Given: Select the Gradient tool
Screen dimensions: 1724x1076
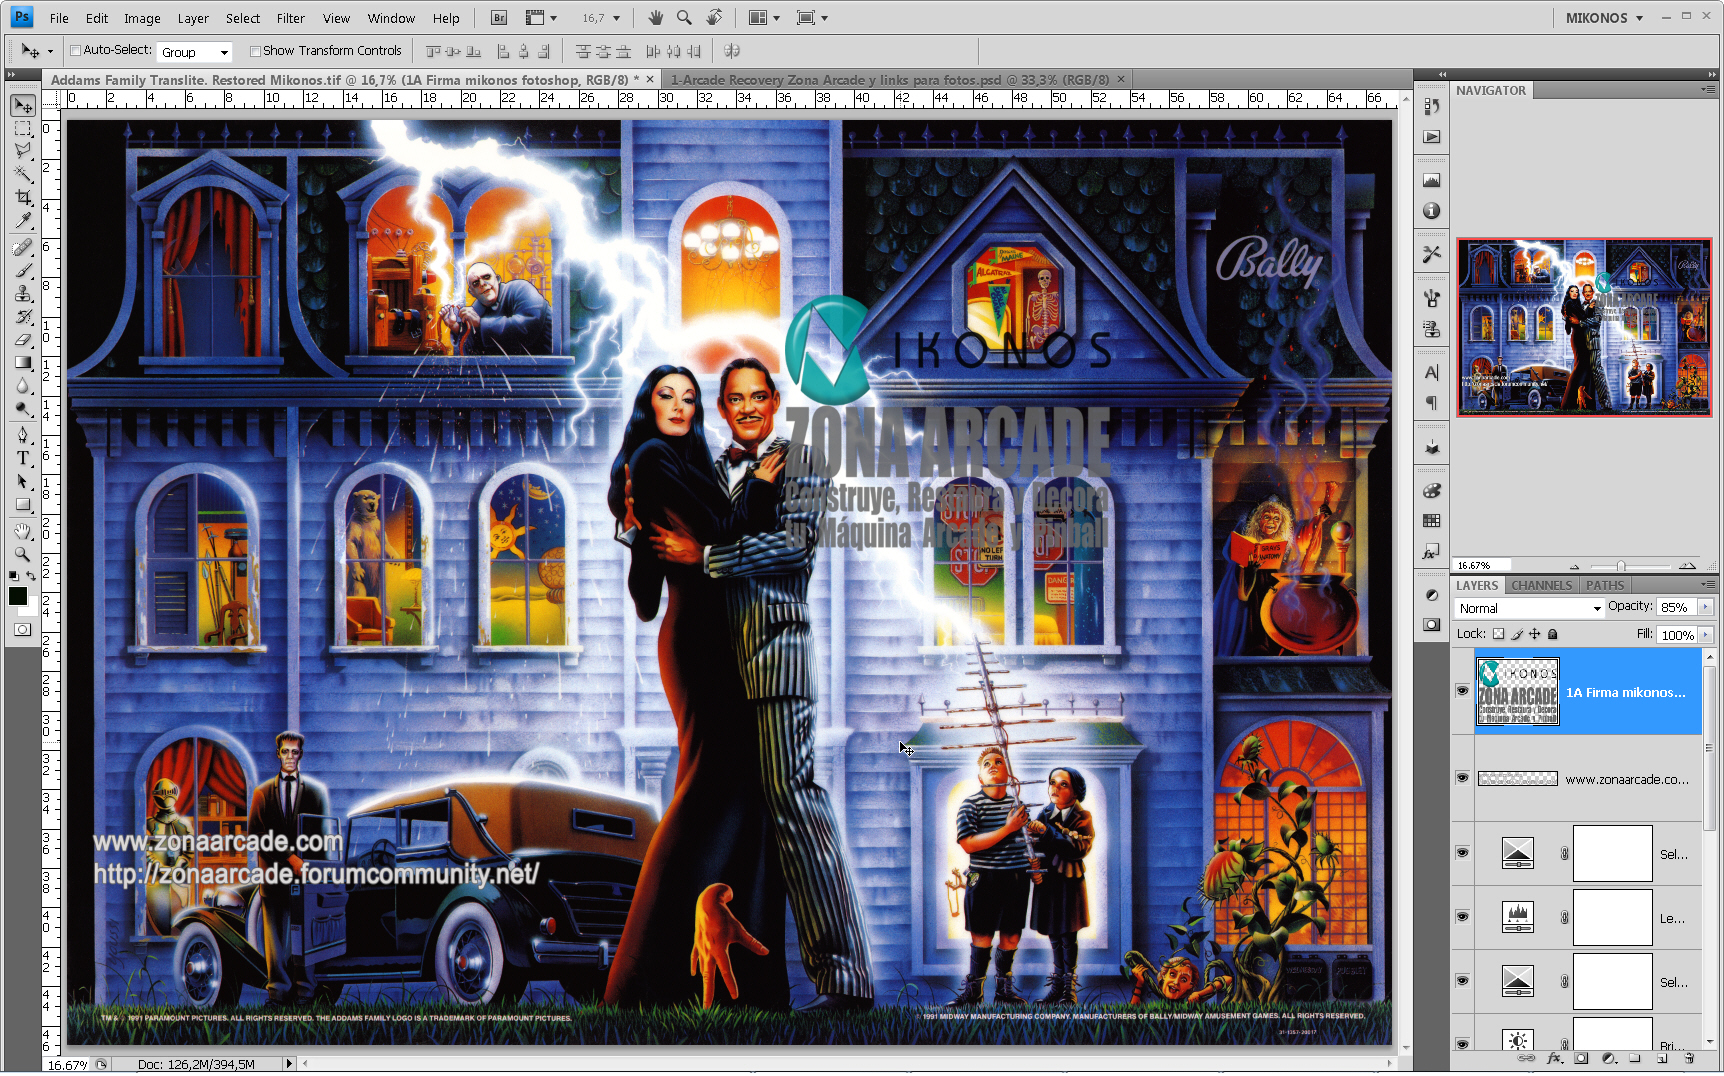Looking at the screenshot, I should [23, 362].
